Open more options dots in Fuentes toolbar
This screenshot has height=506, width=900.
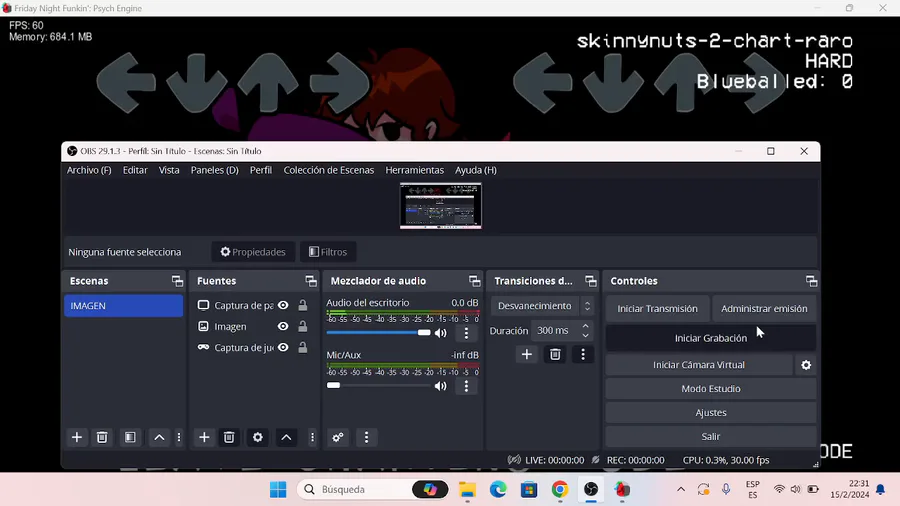(312, 437)
